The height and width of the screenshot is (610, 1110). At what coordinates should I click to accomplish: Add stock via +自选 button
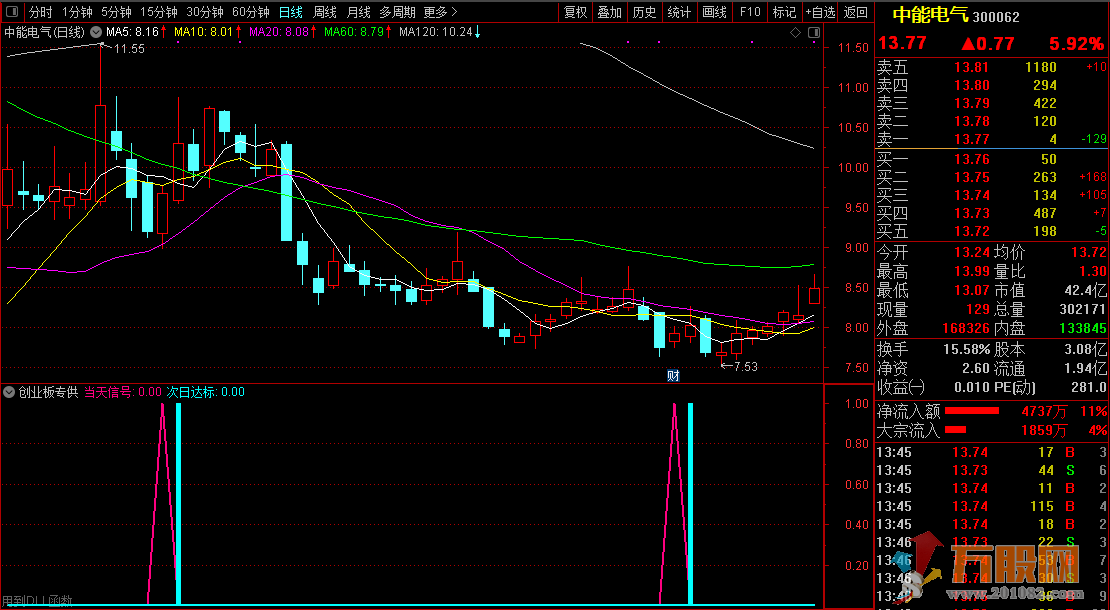tap(820, 12)
